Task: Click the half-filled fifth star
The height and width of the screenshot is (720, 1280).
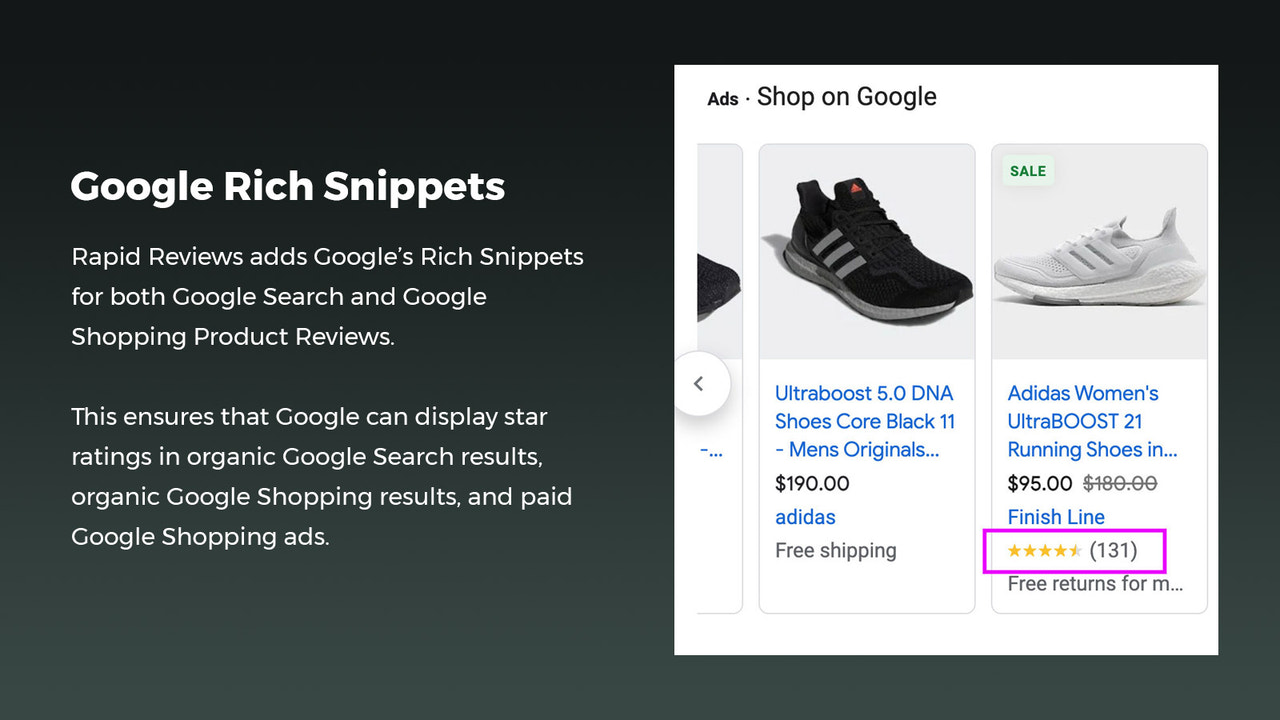Action: pos(1077,550)
